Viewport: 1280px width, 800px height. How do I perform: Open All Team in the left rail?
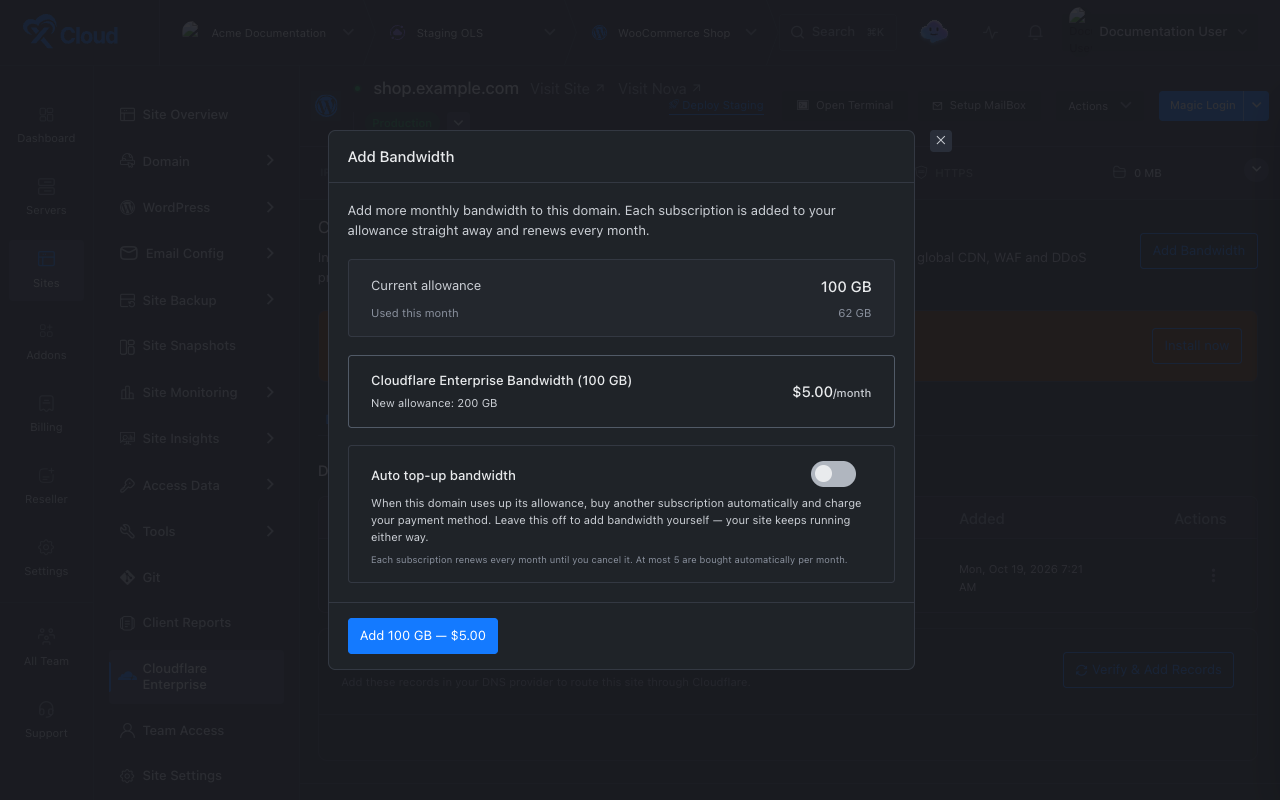click(46, 647)
